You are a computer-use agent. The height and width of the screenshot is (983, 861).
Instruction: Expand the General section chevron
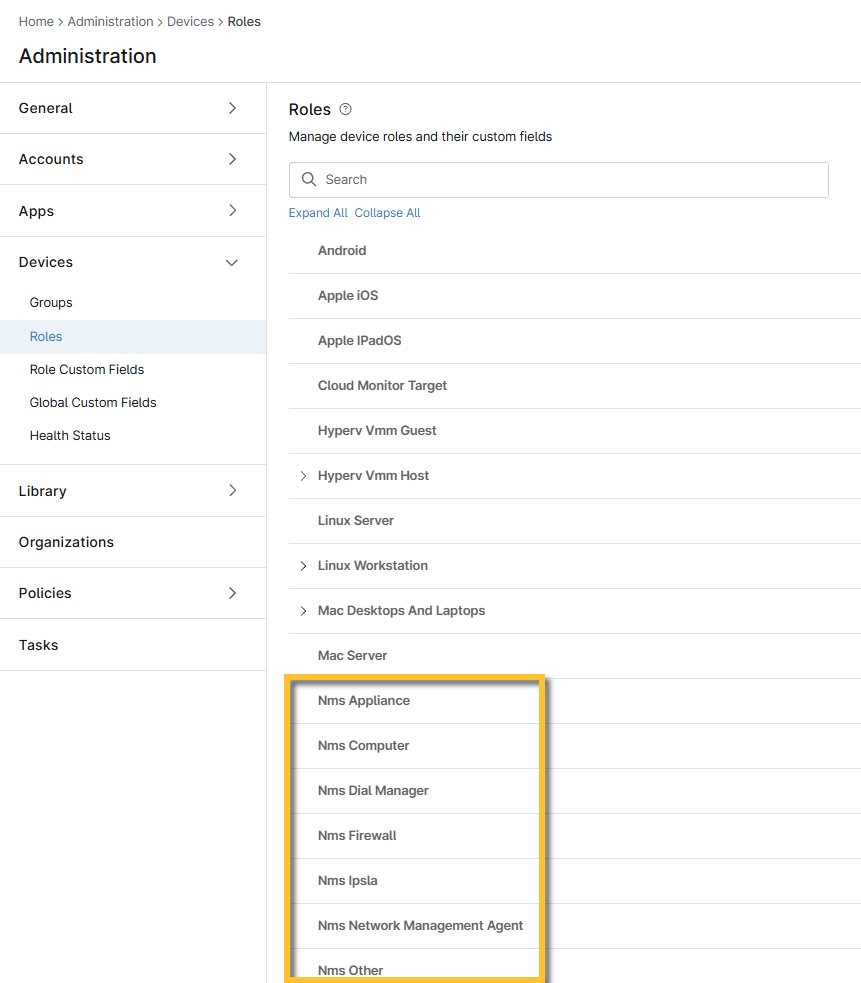click(x=232, y=108)
